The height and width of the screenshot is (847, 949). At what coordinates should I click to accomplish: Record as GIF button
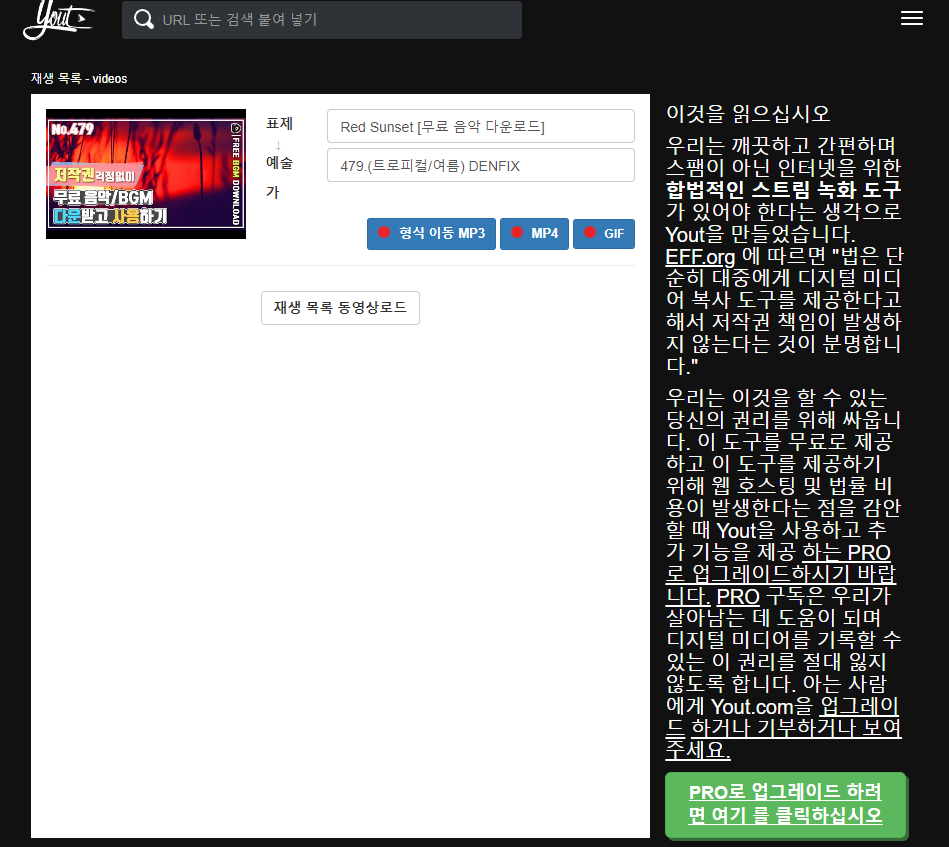coord(603,234)
